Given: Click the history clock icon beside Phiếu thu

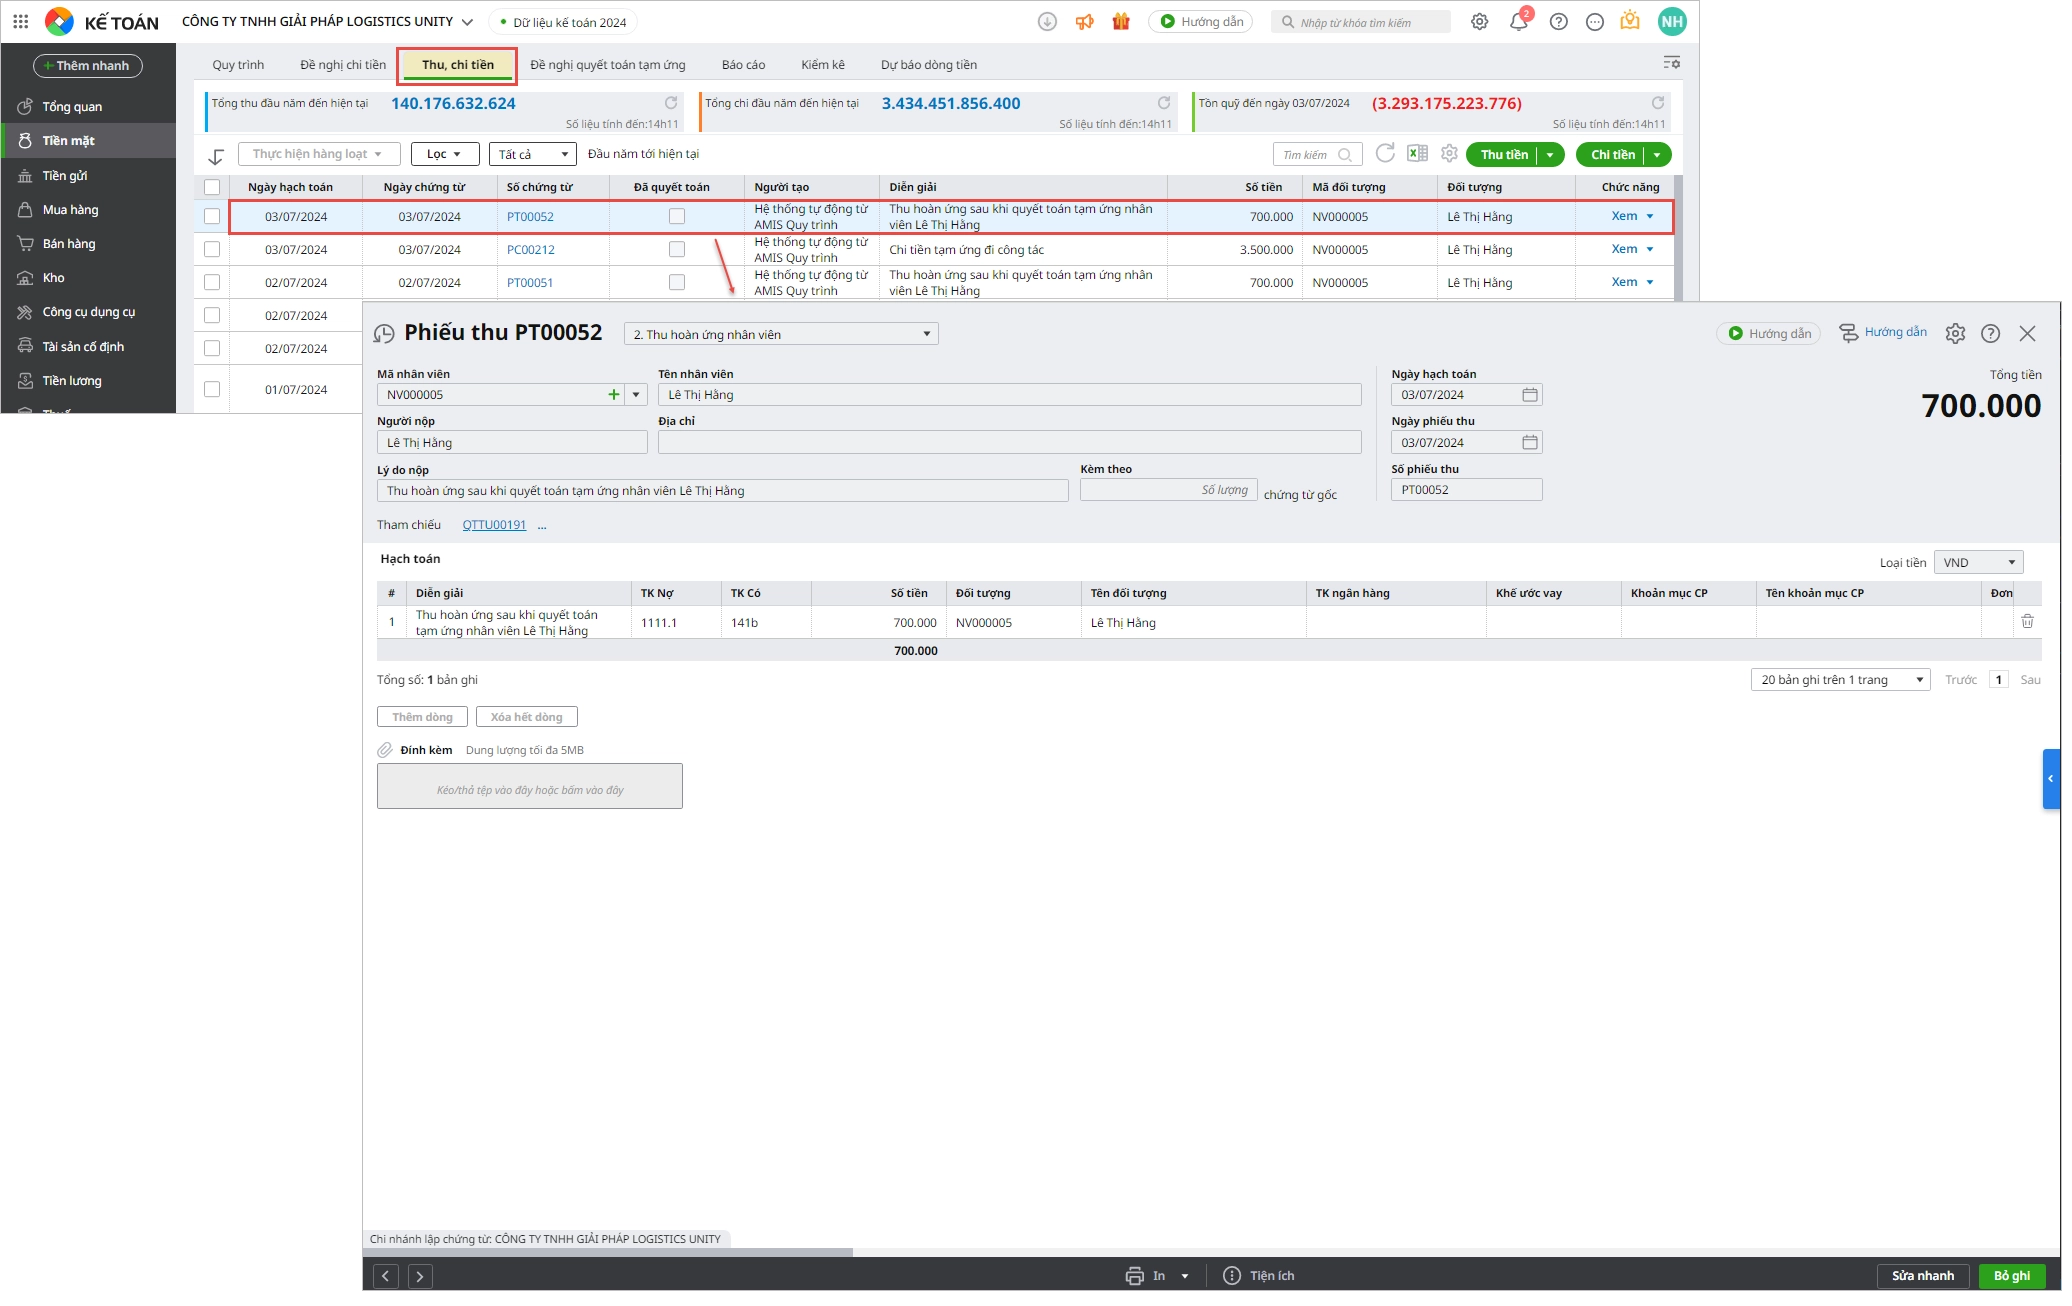Looking at the screenshot, I should tap(384, 335).
